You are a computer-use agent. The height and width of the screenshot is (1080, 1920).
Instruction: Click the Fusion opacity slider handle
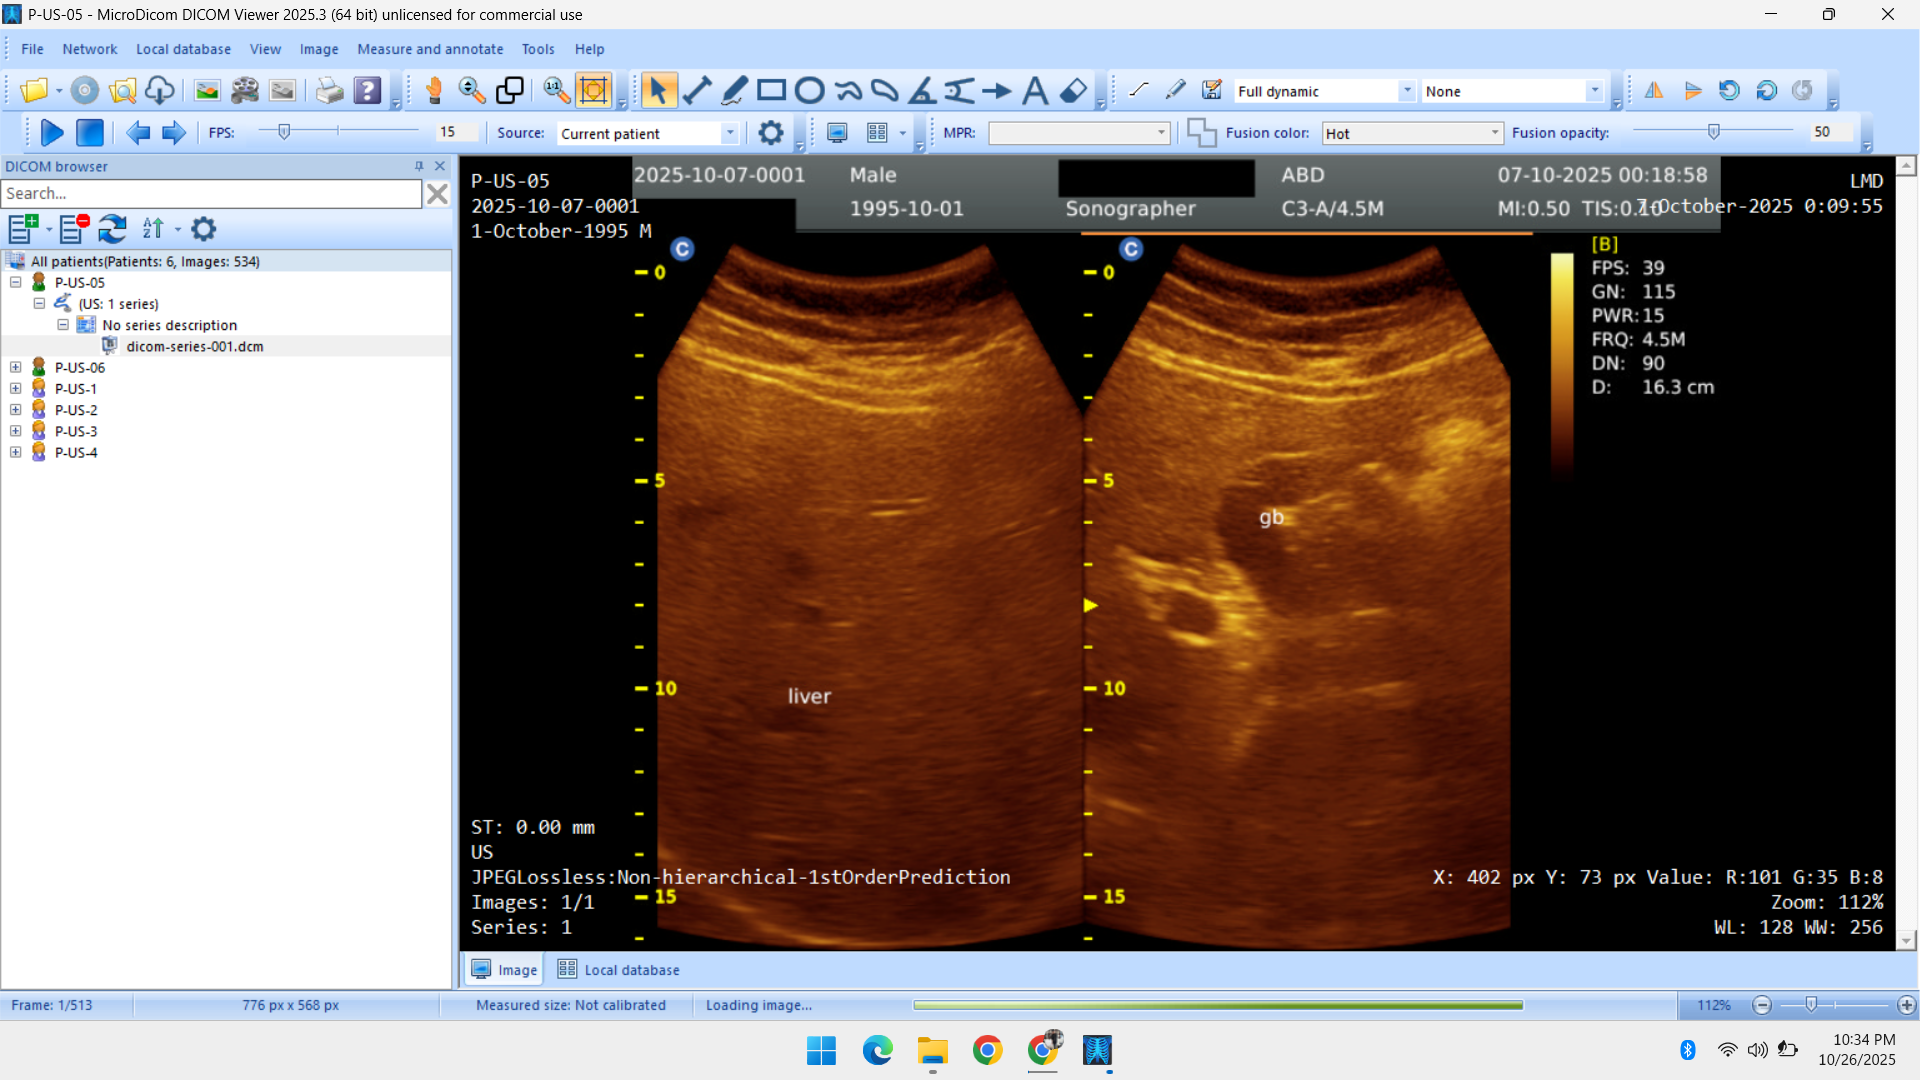(1714, 132)
